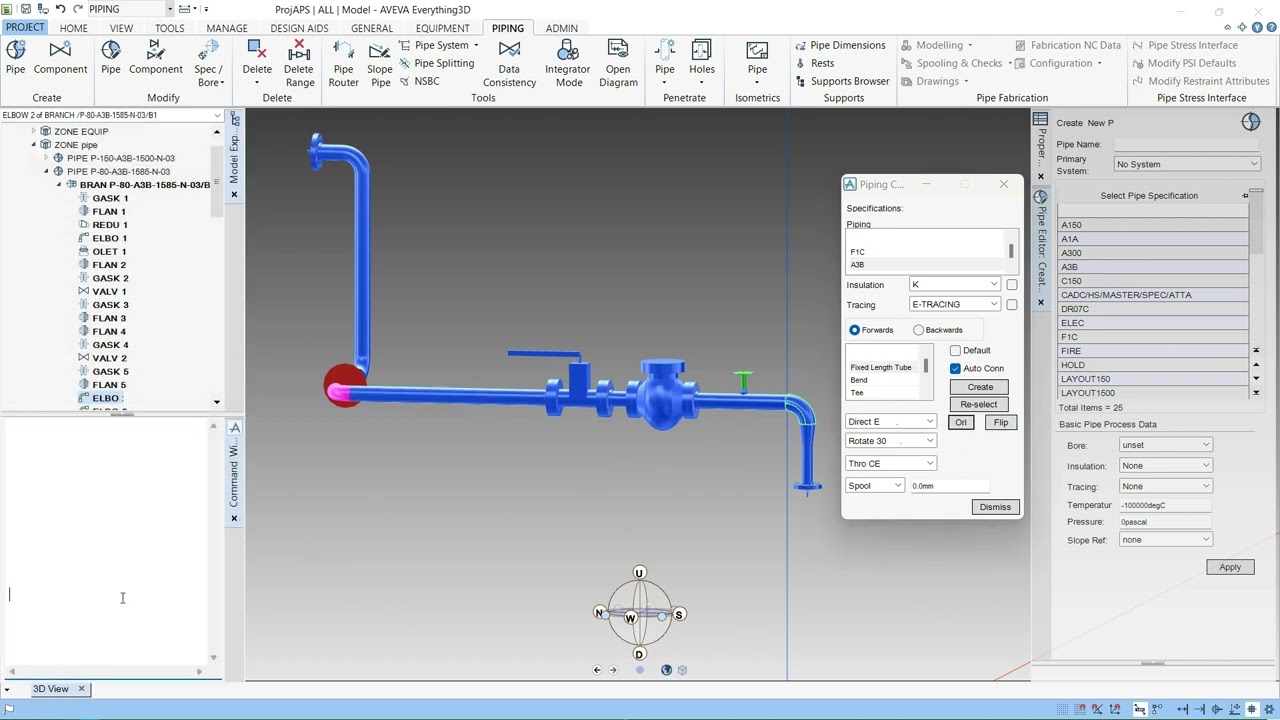Tick the checkbox beside Tracing E-TRACING dropdown

pos(1012,305)
